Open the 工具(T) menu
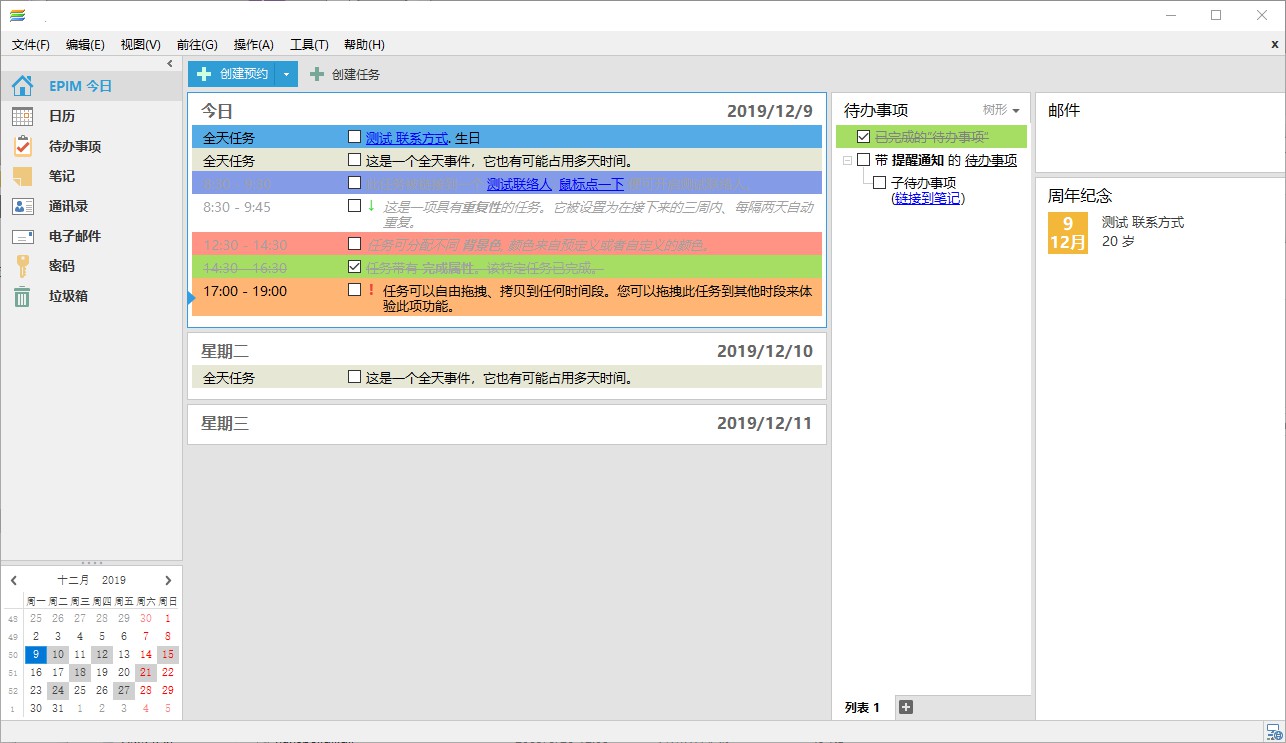 (309, 45)
